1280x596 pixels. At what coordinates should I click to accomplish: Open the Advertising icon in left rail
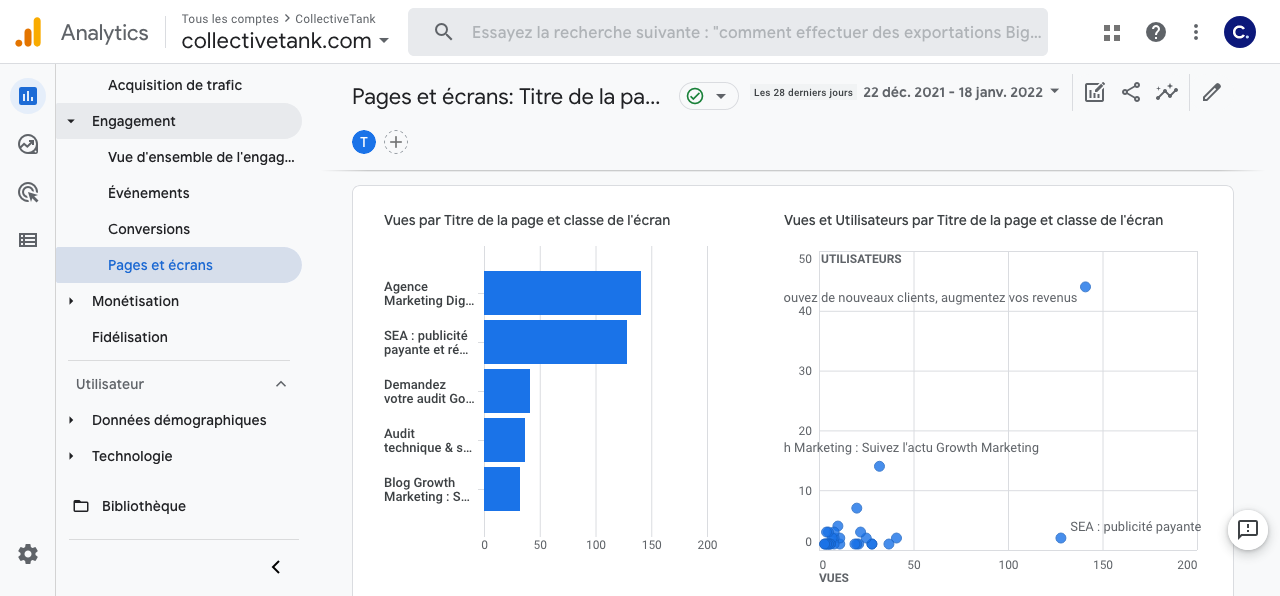(28, 193)
